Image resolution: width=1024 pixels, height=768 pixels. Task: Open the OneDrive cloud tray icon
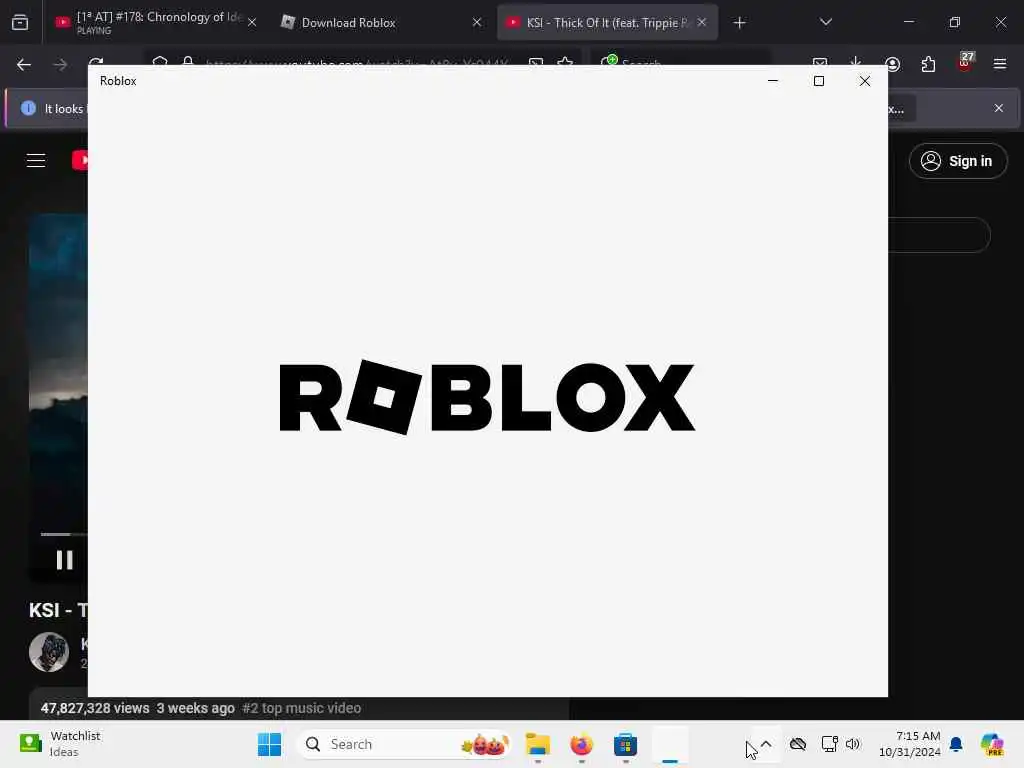click(797, 744)
